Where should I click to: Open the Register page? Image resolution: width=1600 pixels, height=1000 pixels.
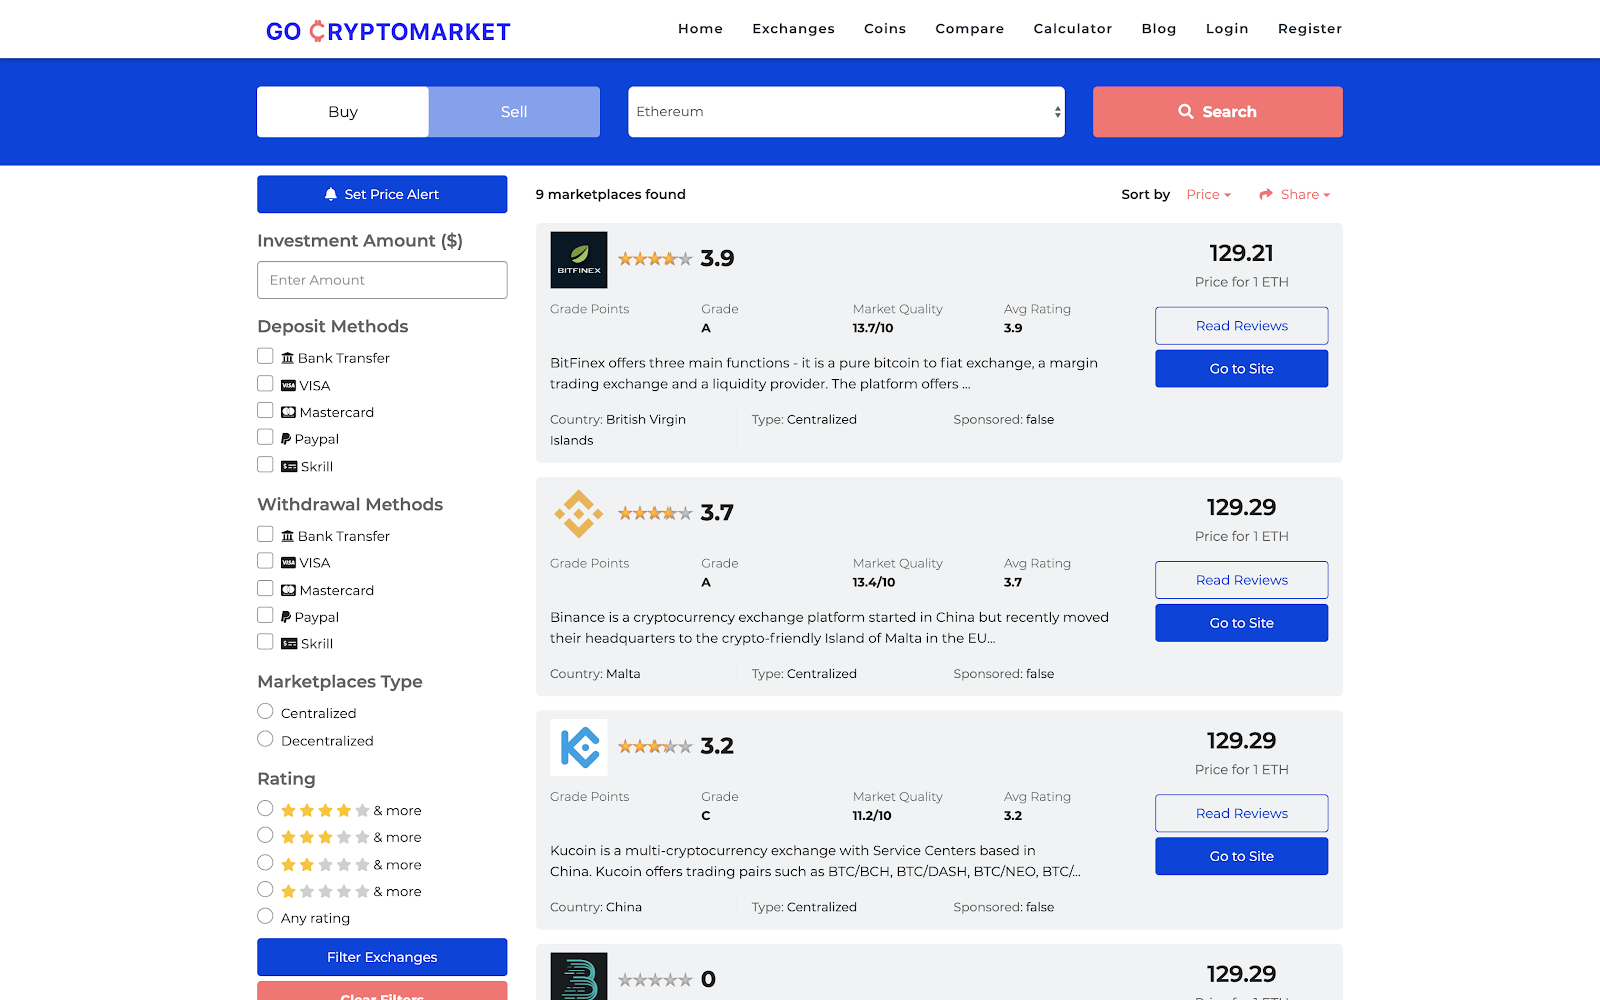point(1310,29)
